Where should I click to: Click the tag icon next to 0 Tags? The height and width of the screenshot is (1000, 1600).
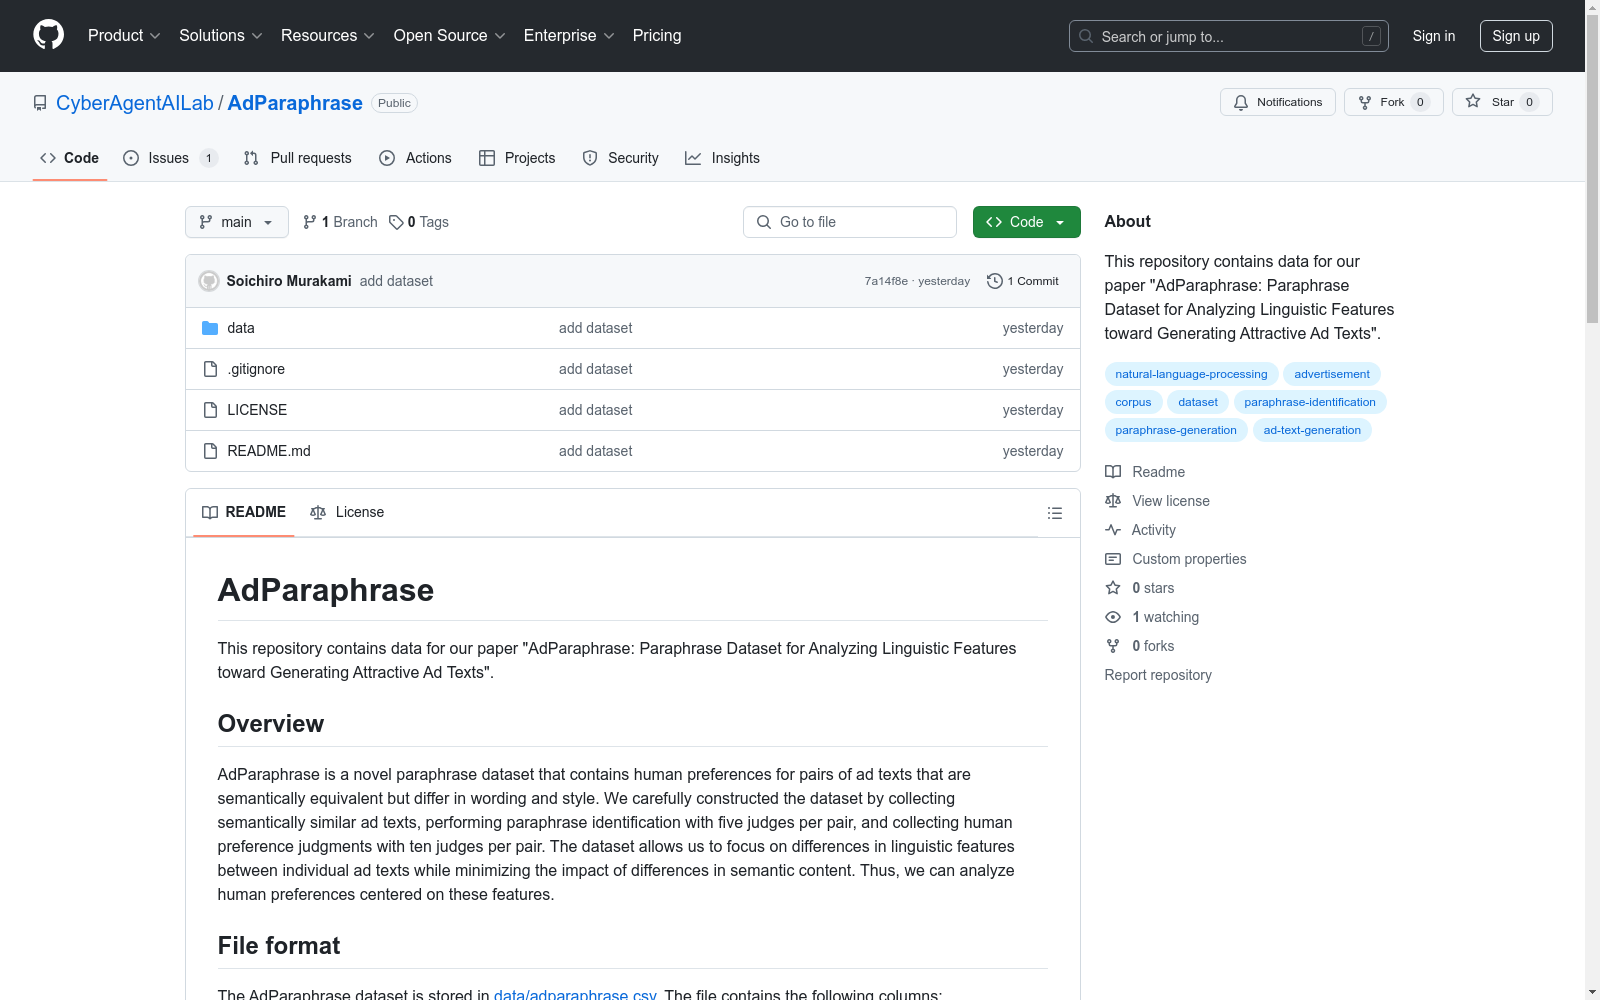[x=396, y=222]
